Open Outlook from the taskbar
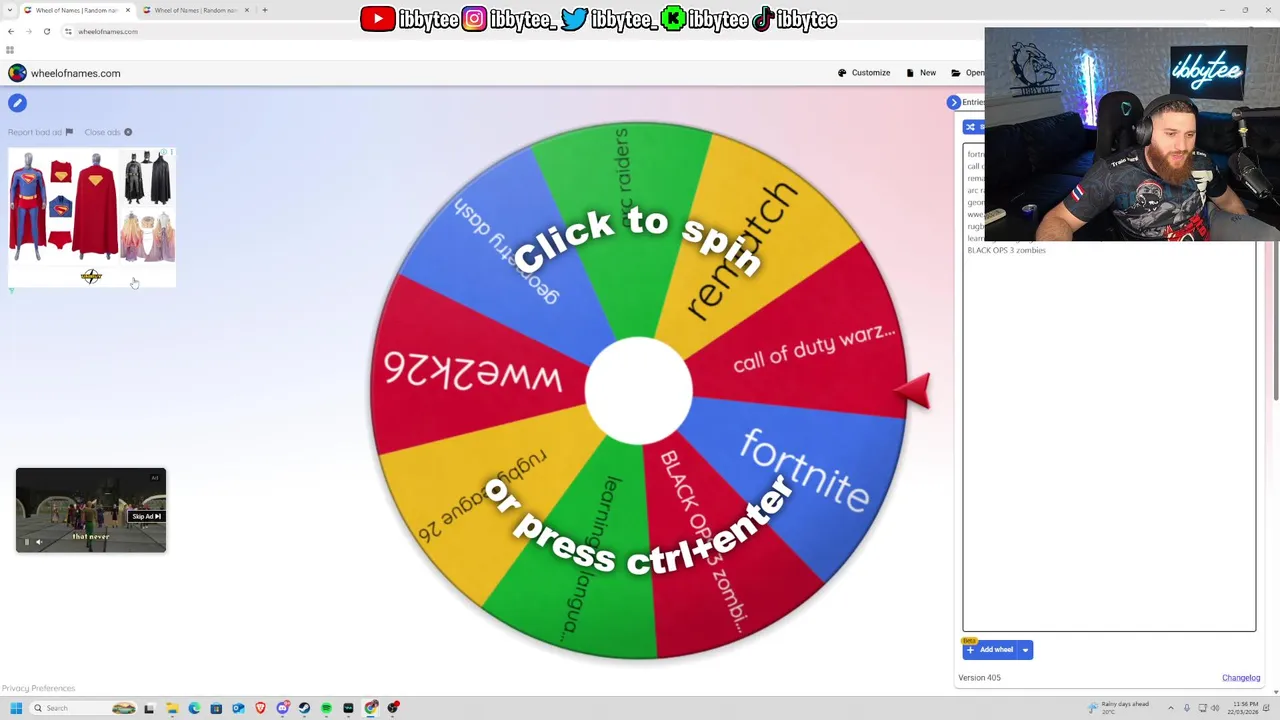The image size is (1280, 720). (x=238, y=708)
